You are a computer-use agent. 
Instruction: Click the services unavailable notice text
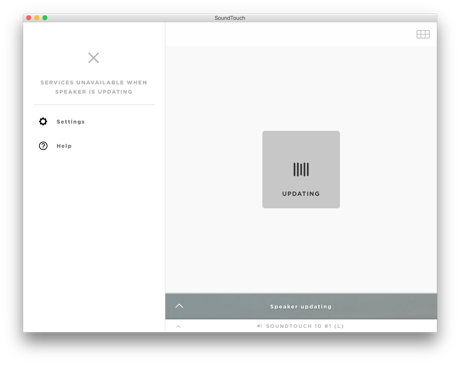click(94, 87)
